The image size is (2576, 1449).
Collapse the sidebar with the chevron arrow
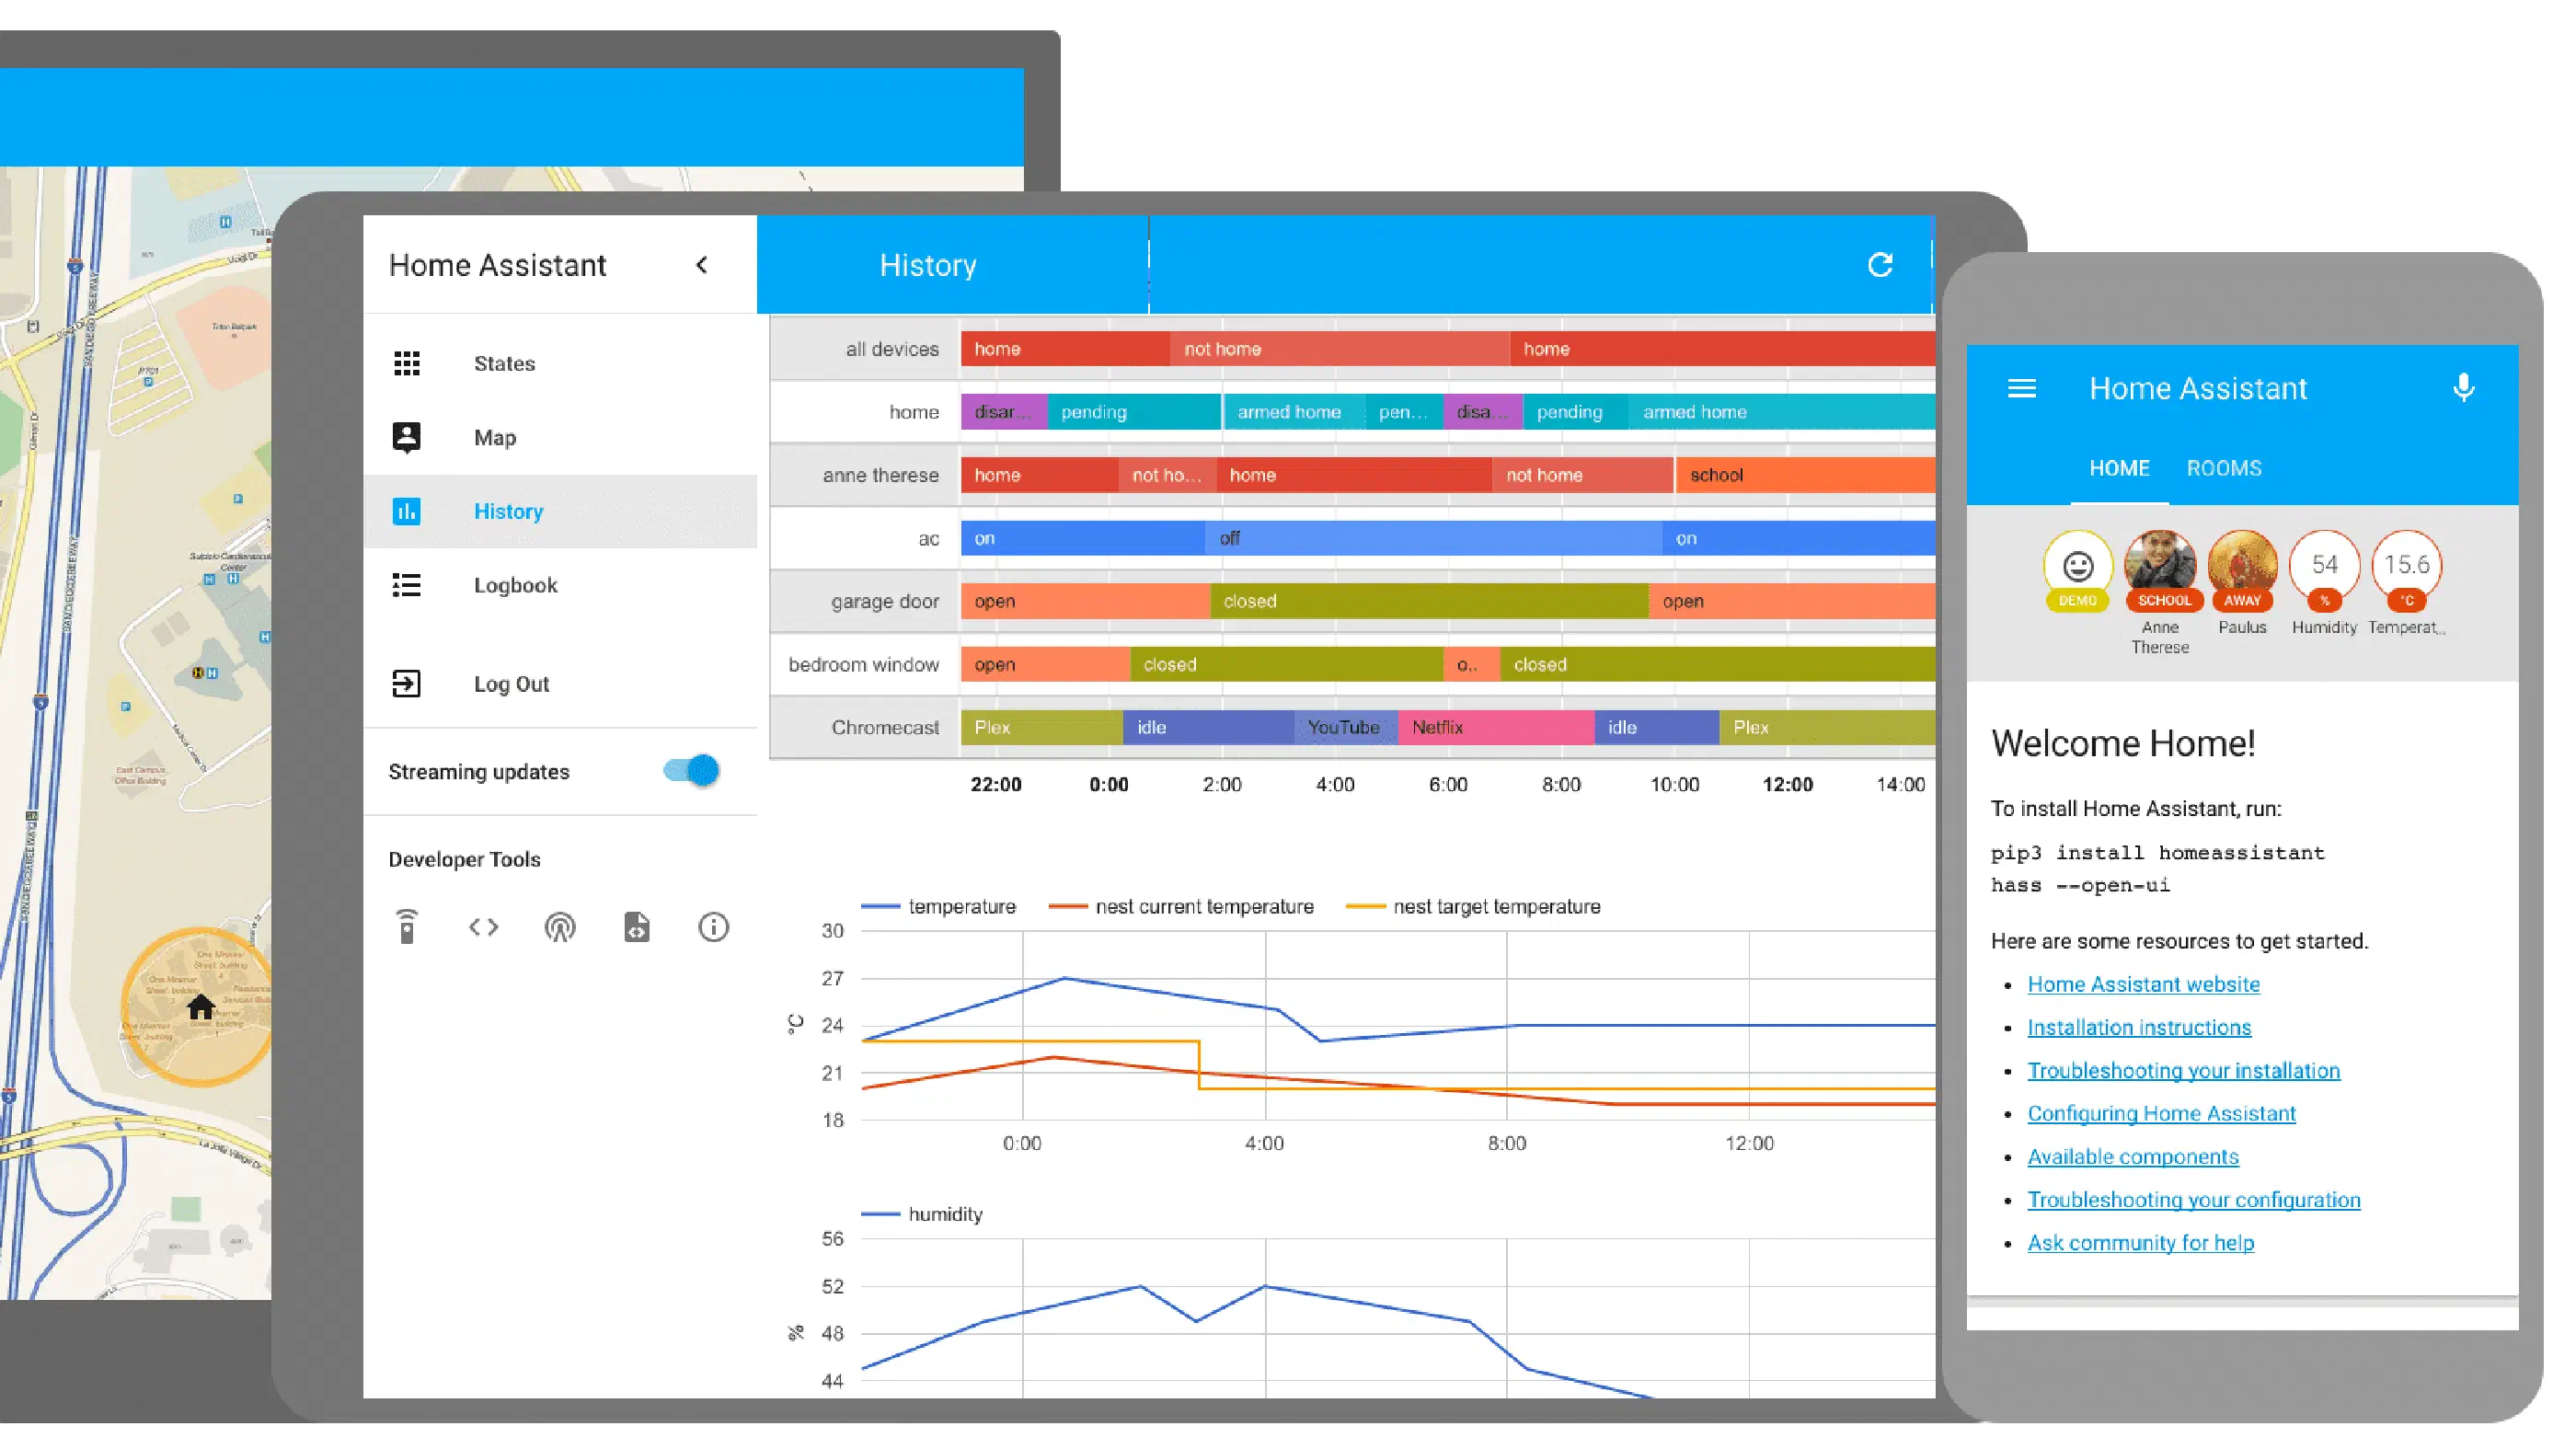pyautogui.click(x=702, y=265)
